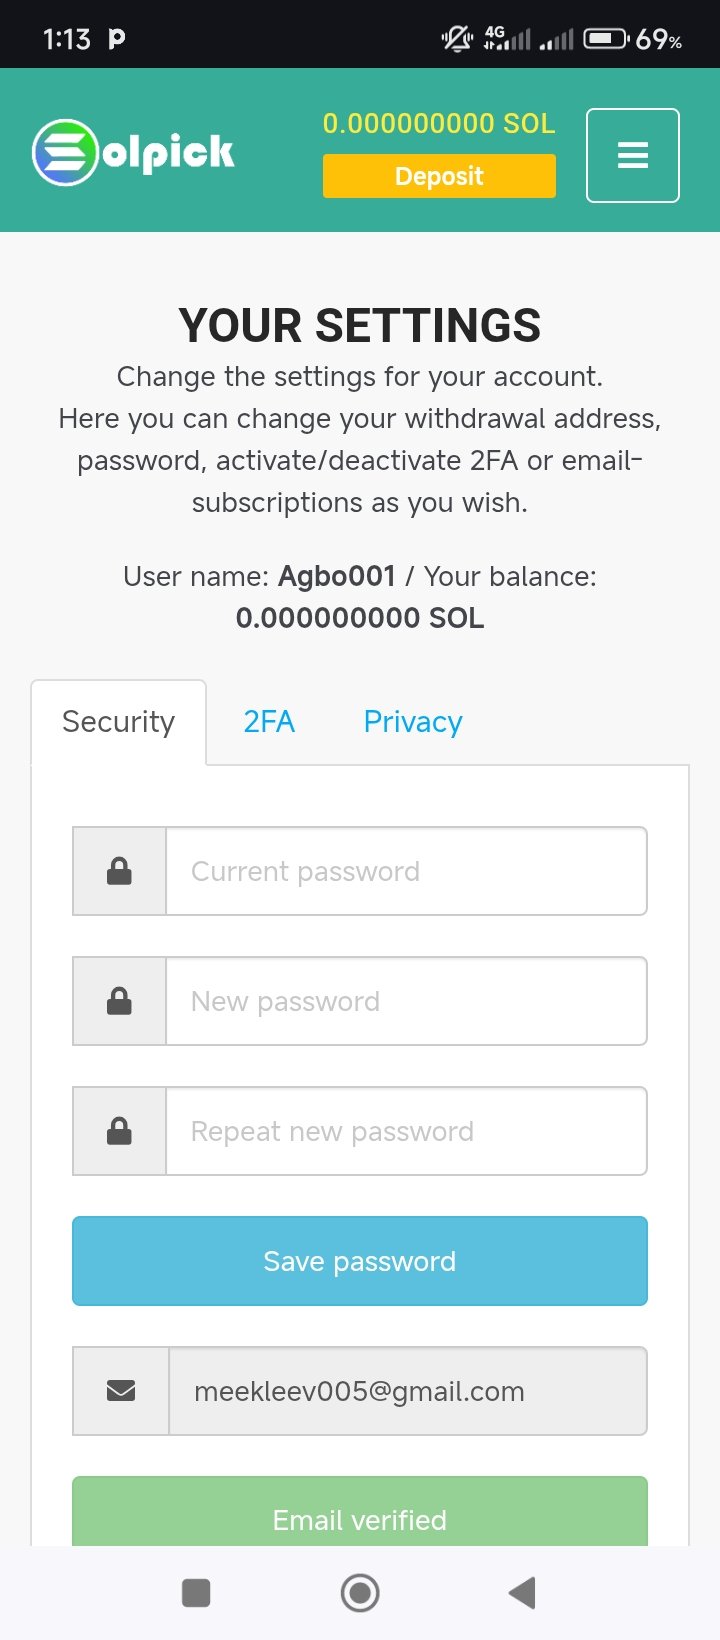
Task: Tap the Solpick logo
Action: 133,152
